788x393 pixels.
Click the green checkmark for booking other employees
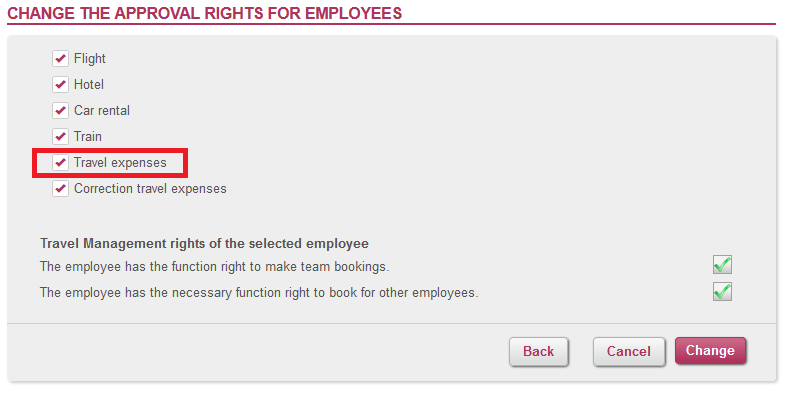(x=722, y=291)
